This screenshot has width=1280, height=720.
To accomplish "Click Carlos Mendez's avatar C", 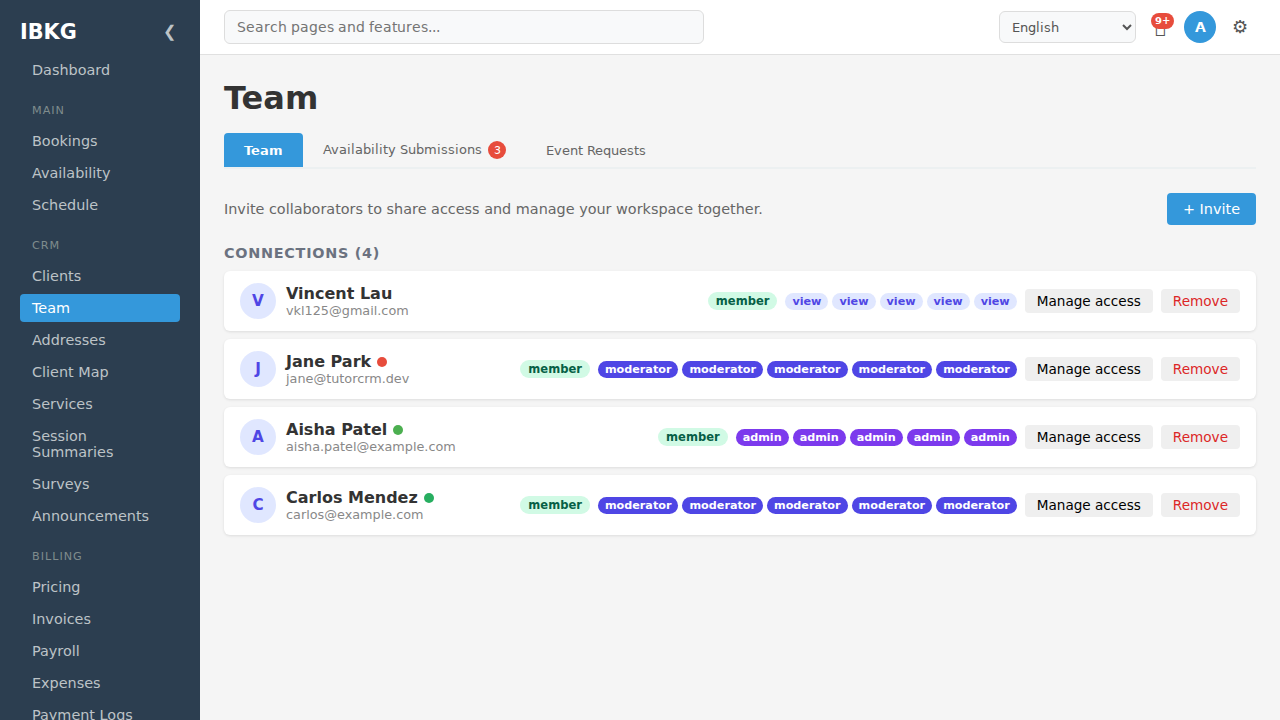I will point(258,505).
